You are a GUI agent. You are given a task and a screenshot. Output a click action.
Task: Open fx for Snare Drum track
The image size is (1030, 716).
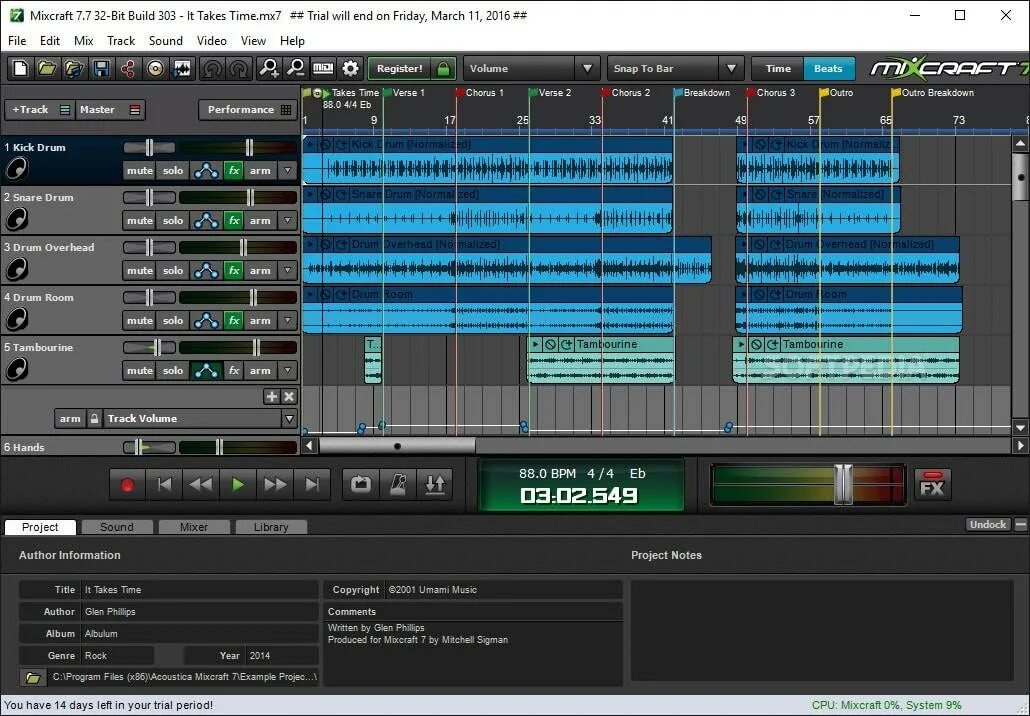pyautogui.click(x=234, y=221)
